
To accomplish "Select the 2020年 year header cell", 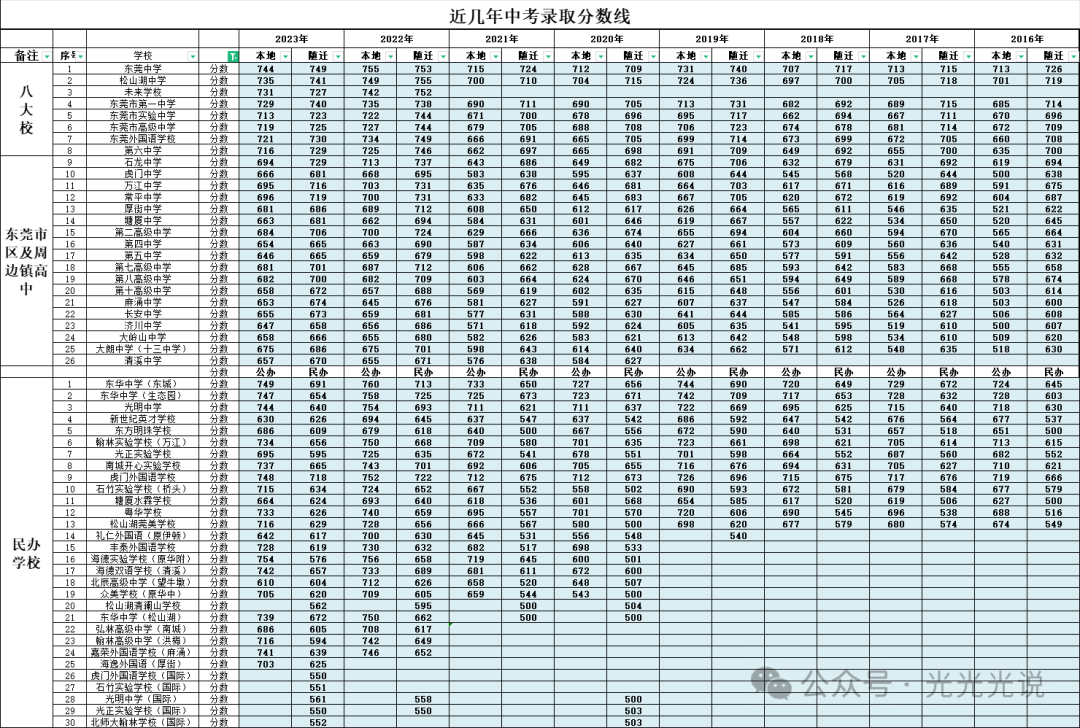I will coord(607,39).
